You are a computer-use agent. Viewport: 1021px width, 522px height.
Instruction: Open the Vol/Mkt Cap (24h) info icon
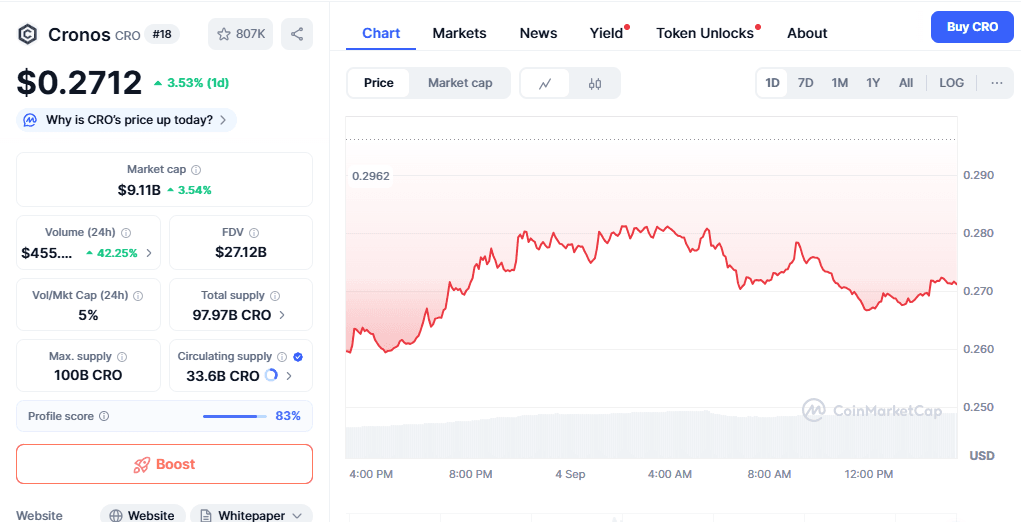tap(138, 295)
